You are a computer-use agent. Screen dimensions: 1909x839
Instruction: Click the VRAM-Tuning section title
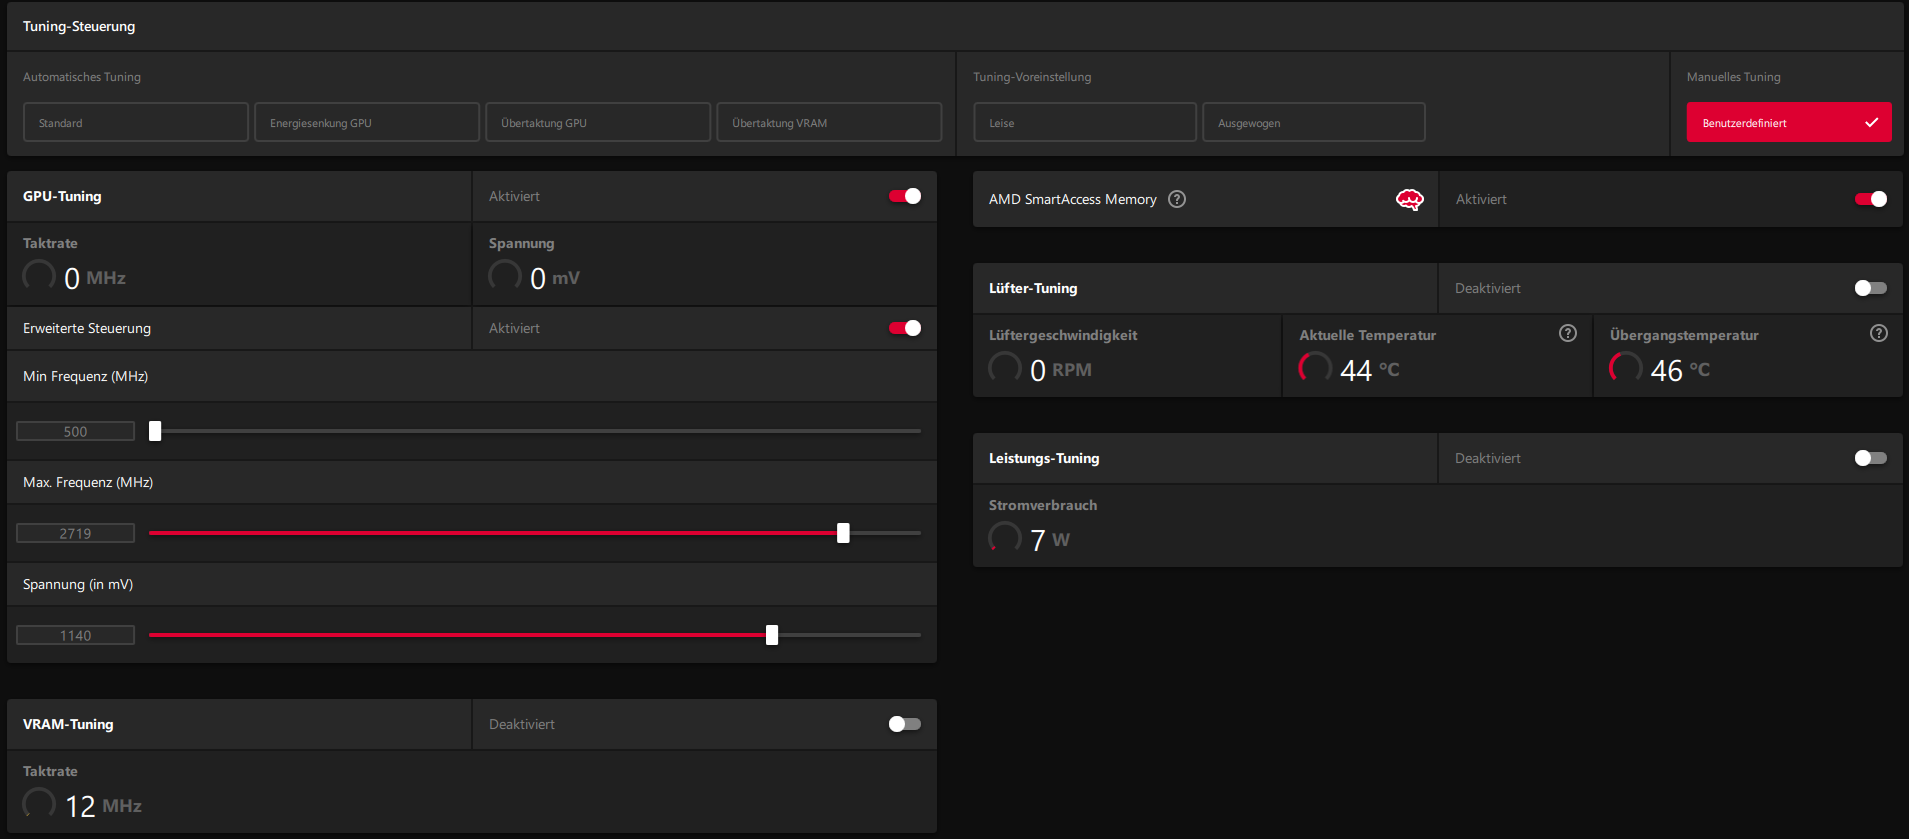[x=68, y=724]
